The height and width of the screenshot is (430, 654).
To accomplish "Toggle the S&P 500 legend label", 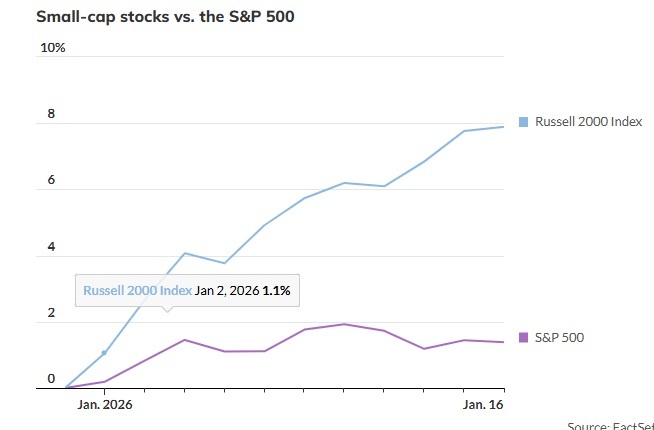I will pyautogui.click(x=559, y=338).
